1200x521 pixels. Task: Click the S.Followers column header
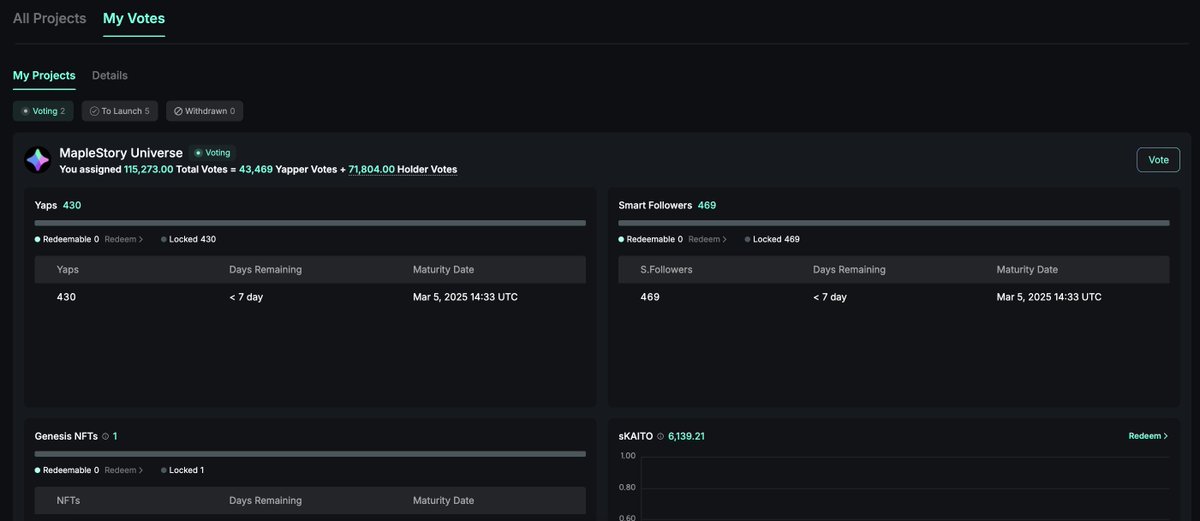pos(666,270)
